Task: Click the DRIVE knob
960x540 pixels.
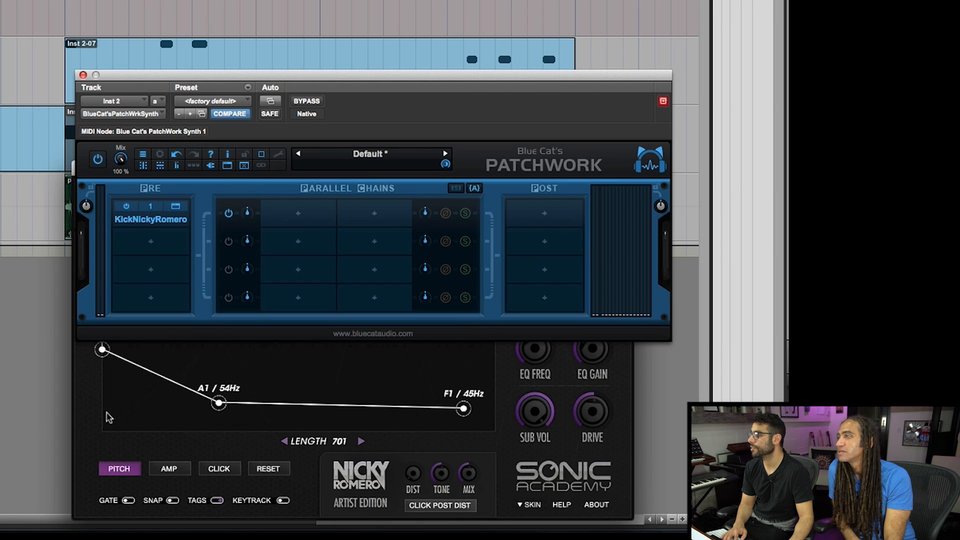Action: tap(592, 411)
